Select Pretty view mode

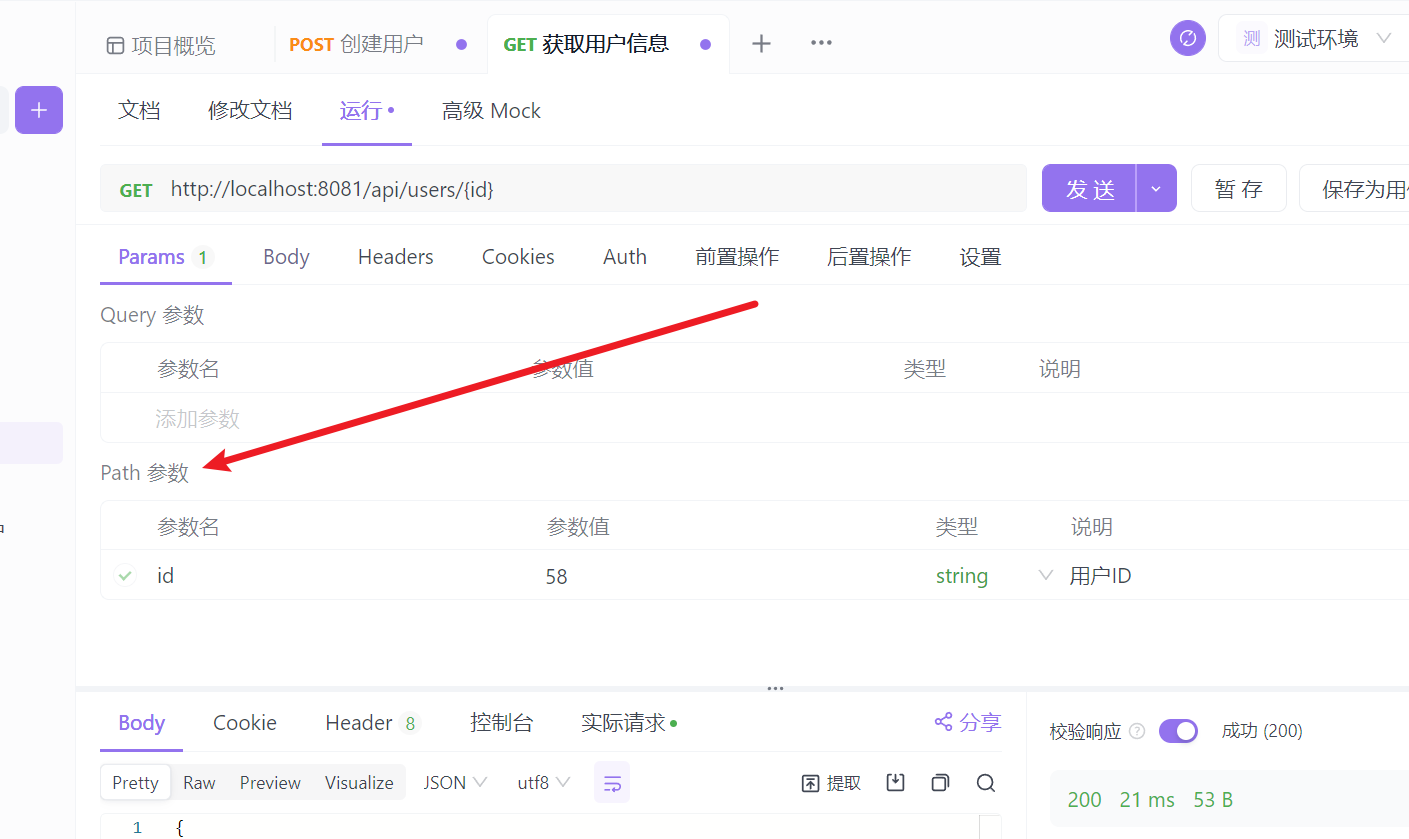pyautogui.click(x=135, y=782)
